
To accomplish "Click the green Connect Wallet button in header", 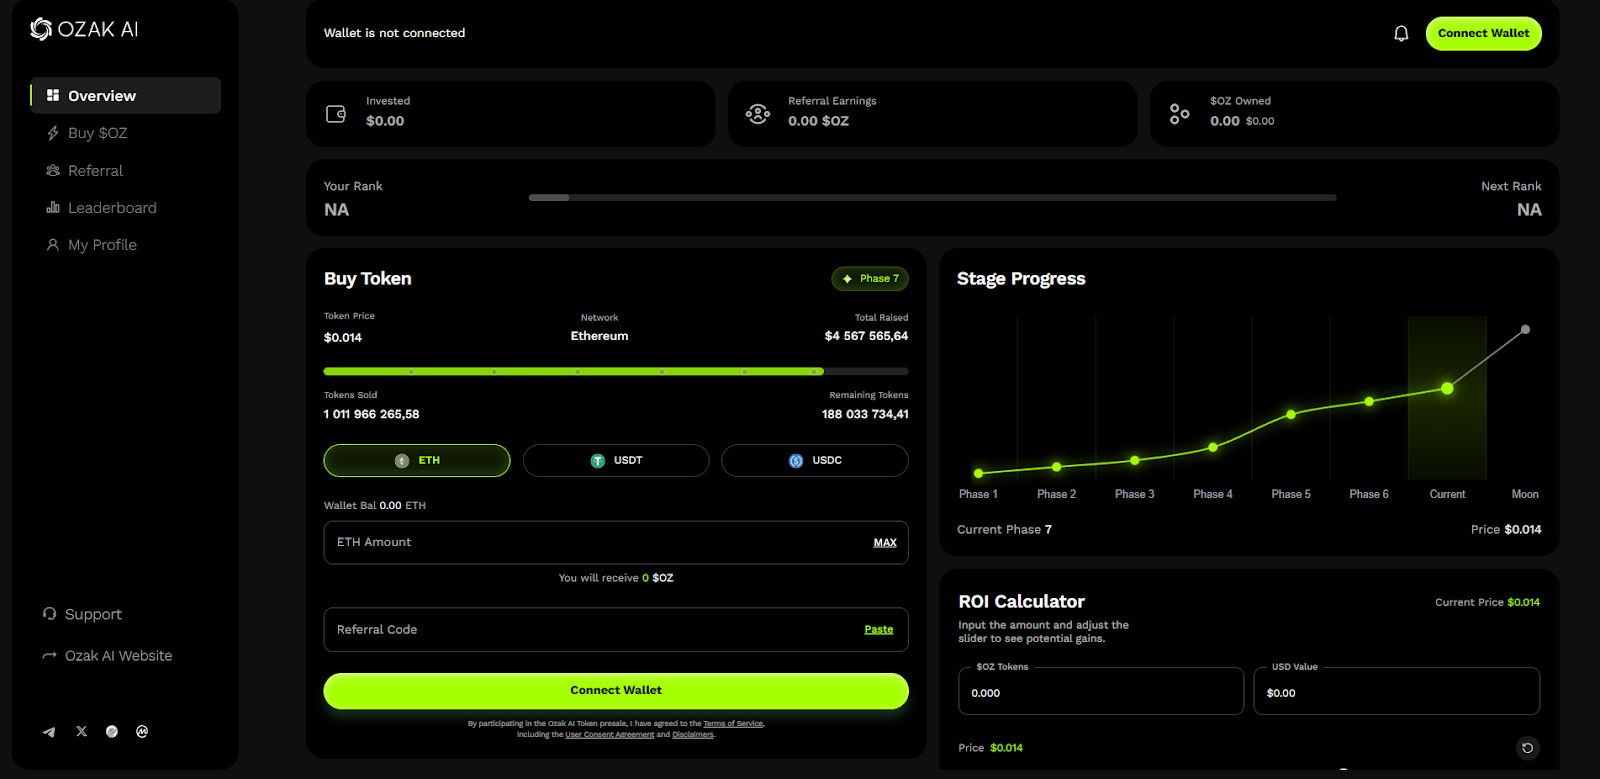I will pyautogui.click(x=1483, y=33).
